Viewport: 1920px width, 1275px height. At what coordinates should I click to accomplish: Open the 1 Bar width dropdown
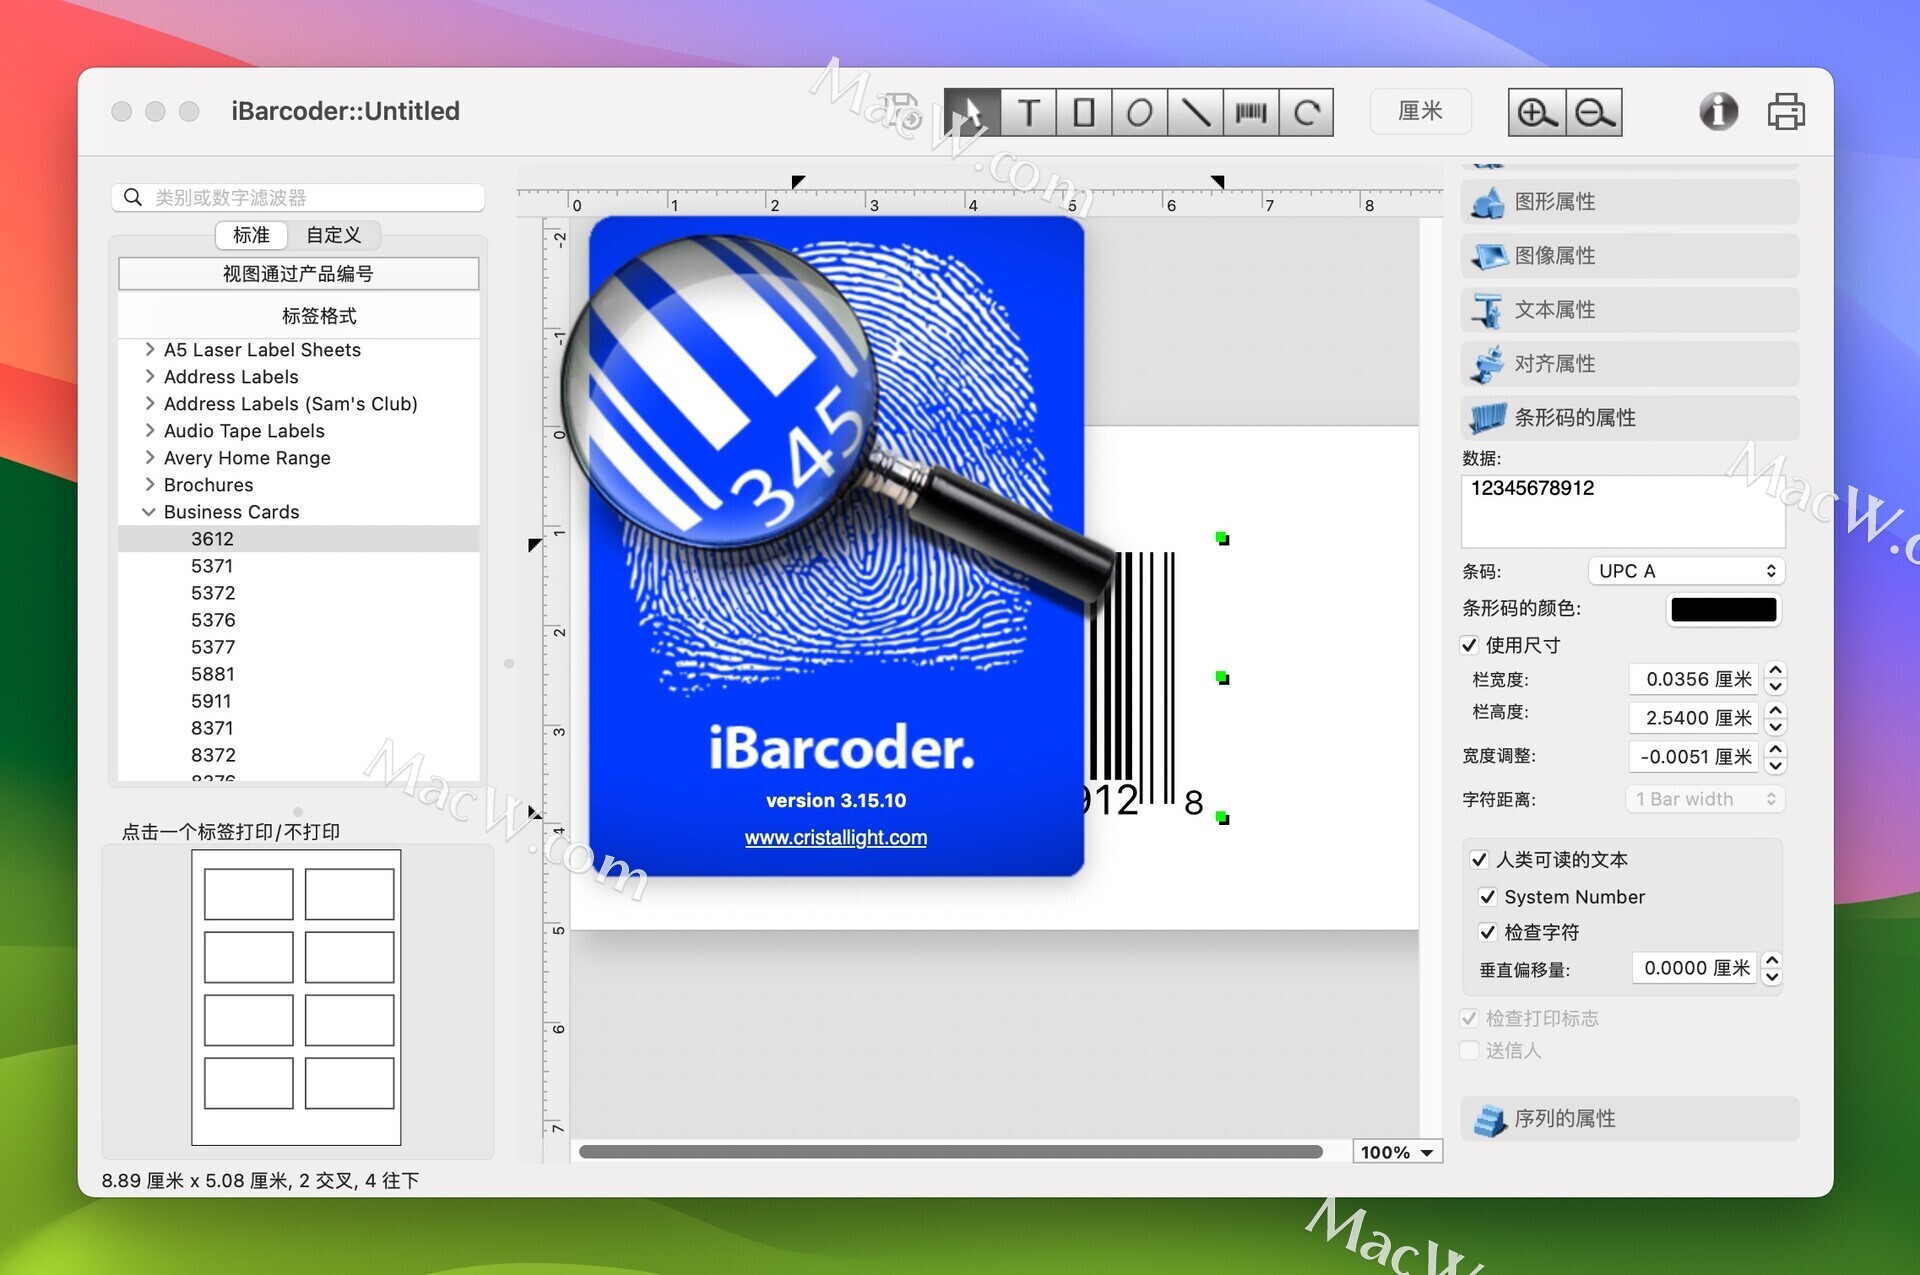click(1705, 799)
